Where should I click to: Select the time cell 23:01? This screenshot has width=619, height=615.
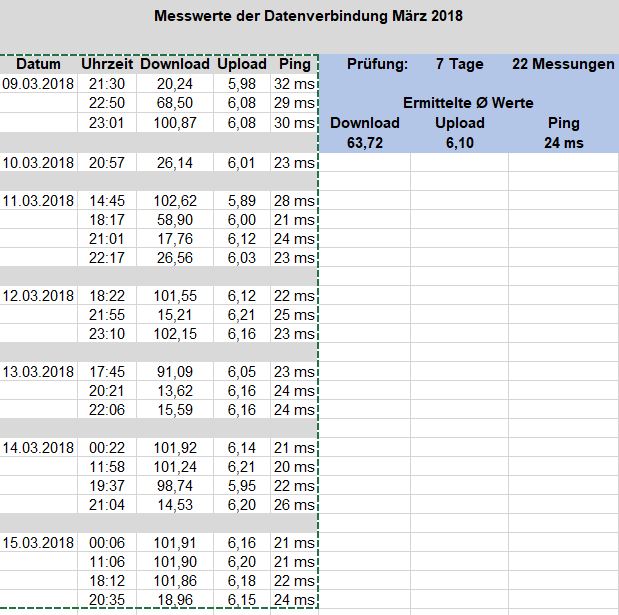click(x=107, y=123)
